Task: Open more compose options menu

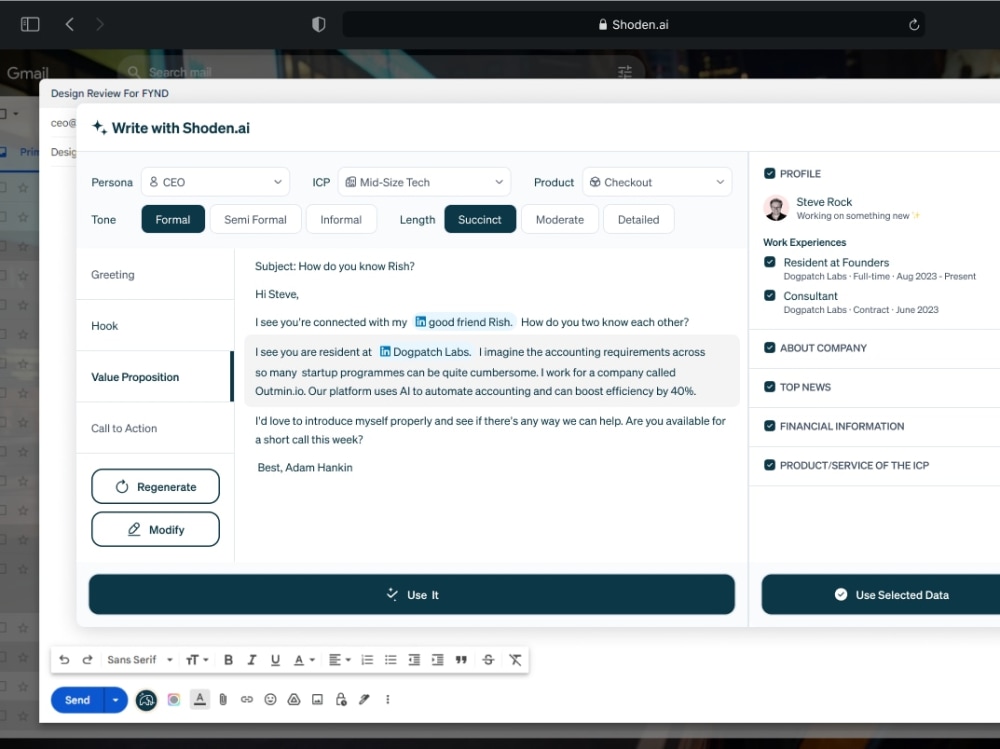Action: (x=388, y=700)
